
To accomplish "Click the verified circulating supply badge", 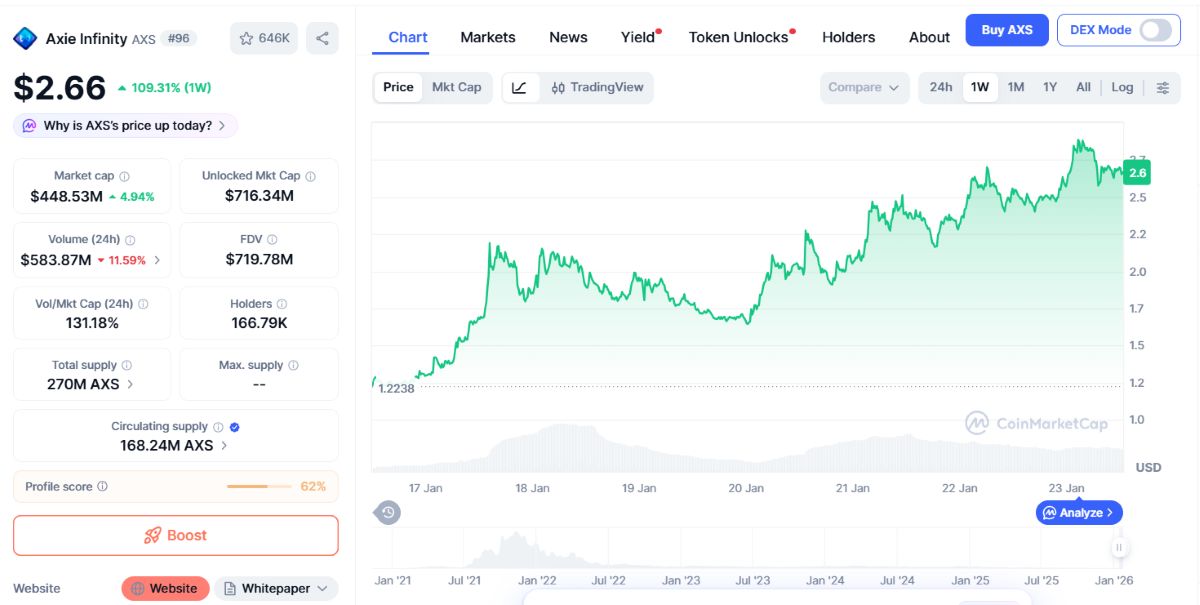I will click(x=234, y=427).
